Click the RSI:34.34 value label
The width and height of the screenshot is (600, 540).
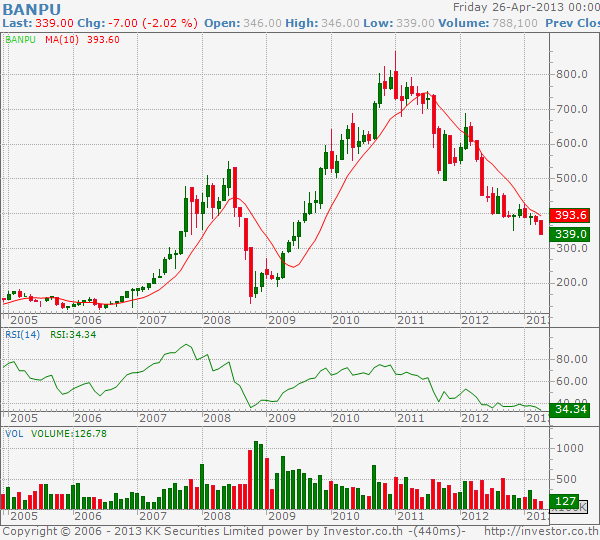tap(73, 335)
